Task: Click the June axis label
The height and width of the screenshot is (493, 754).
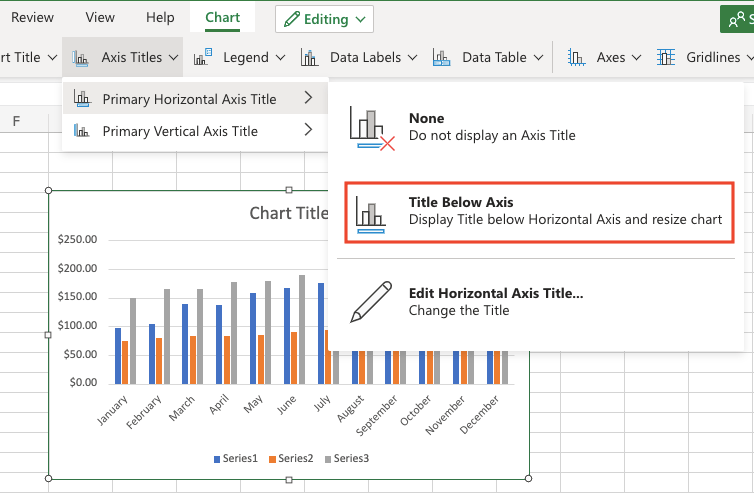Action: tap(287, 405)
